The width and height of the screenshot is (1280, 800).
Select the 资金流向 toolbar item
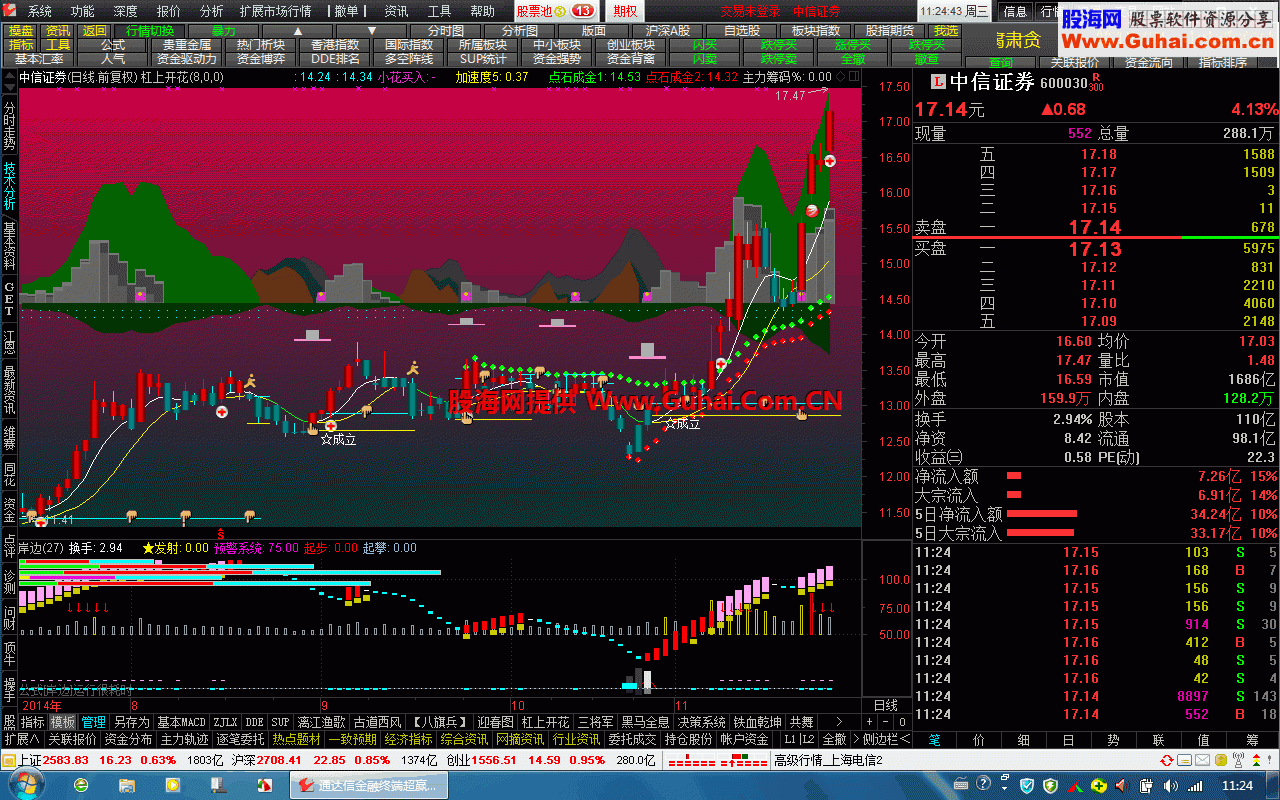coord(1149,62)
